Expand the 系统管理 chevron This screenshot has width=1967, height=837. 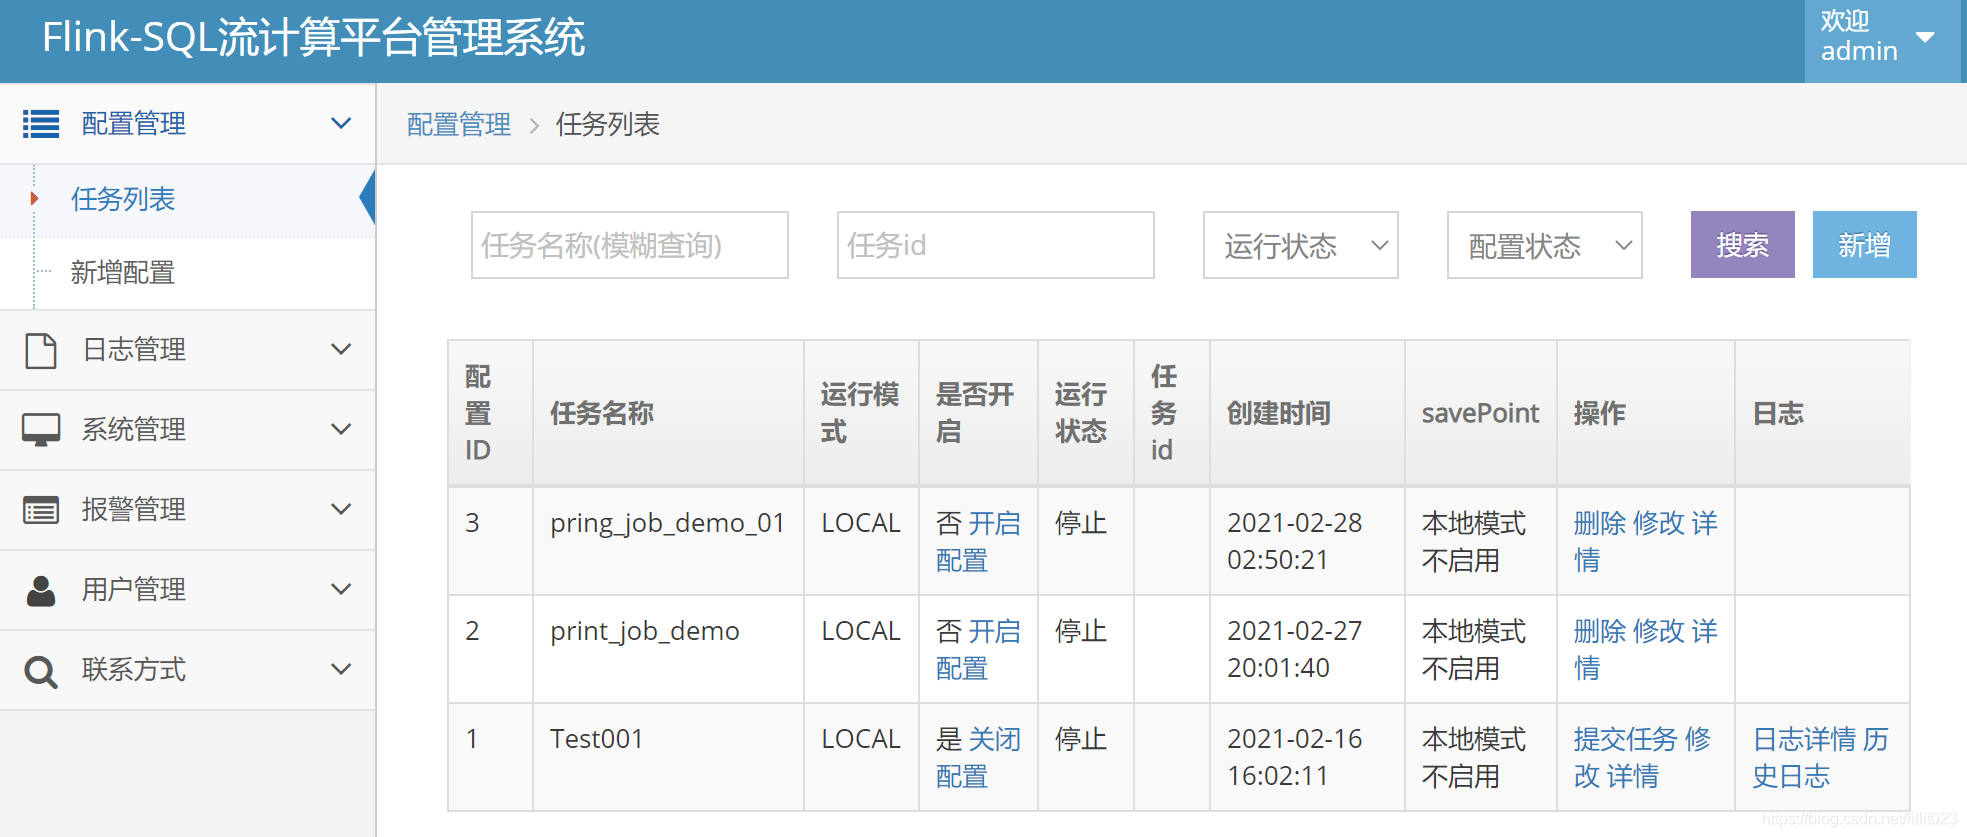[x=341, y=430]
